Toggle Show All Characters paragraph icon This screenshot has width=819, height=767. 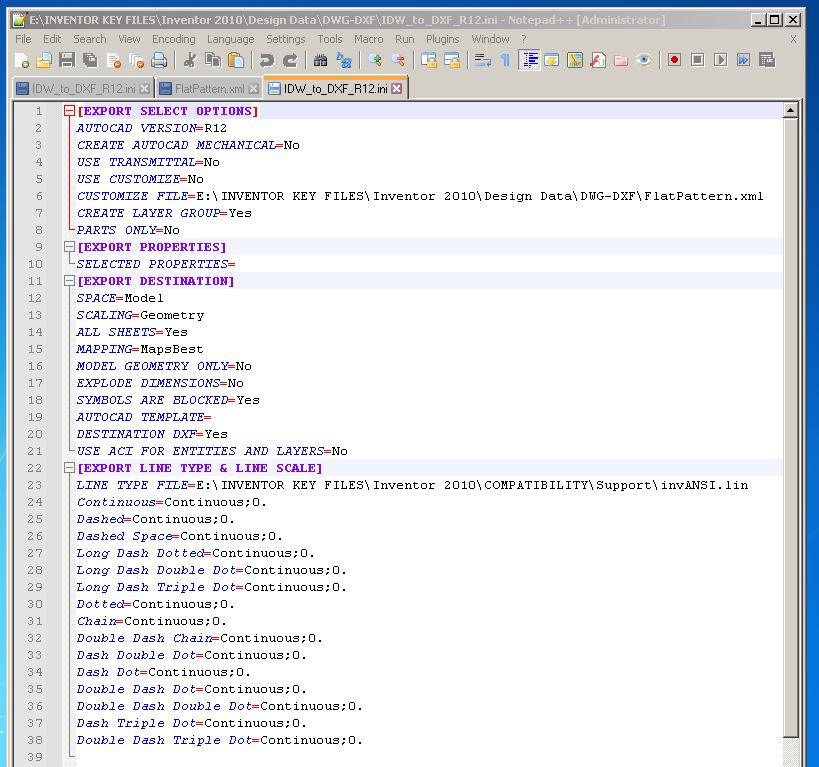tap(505, 61)
